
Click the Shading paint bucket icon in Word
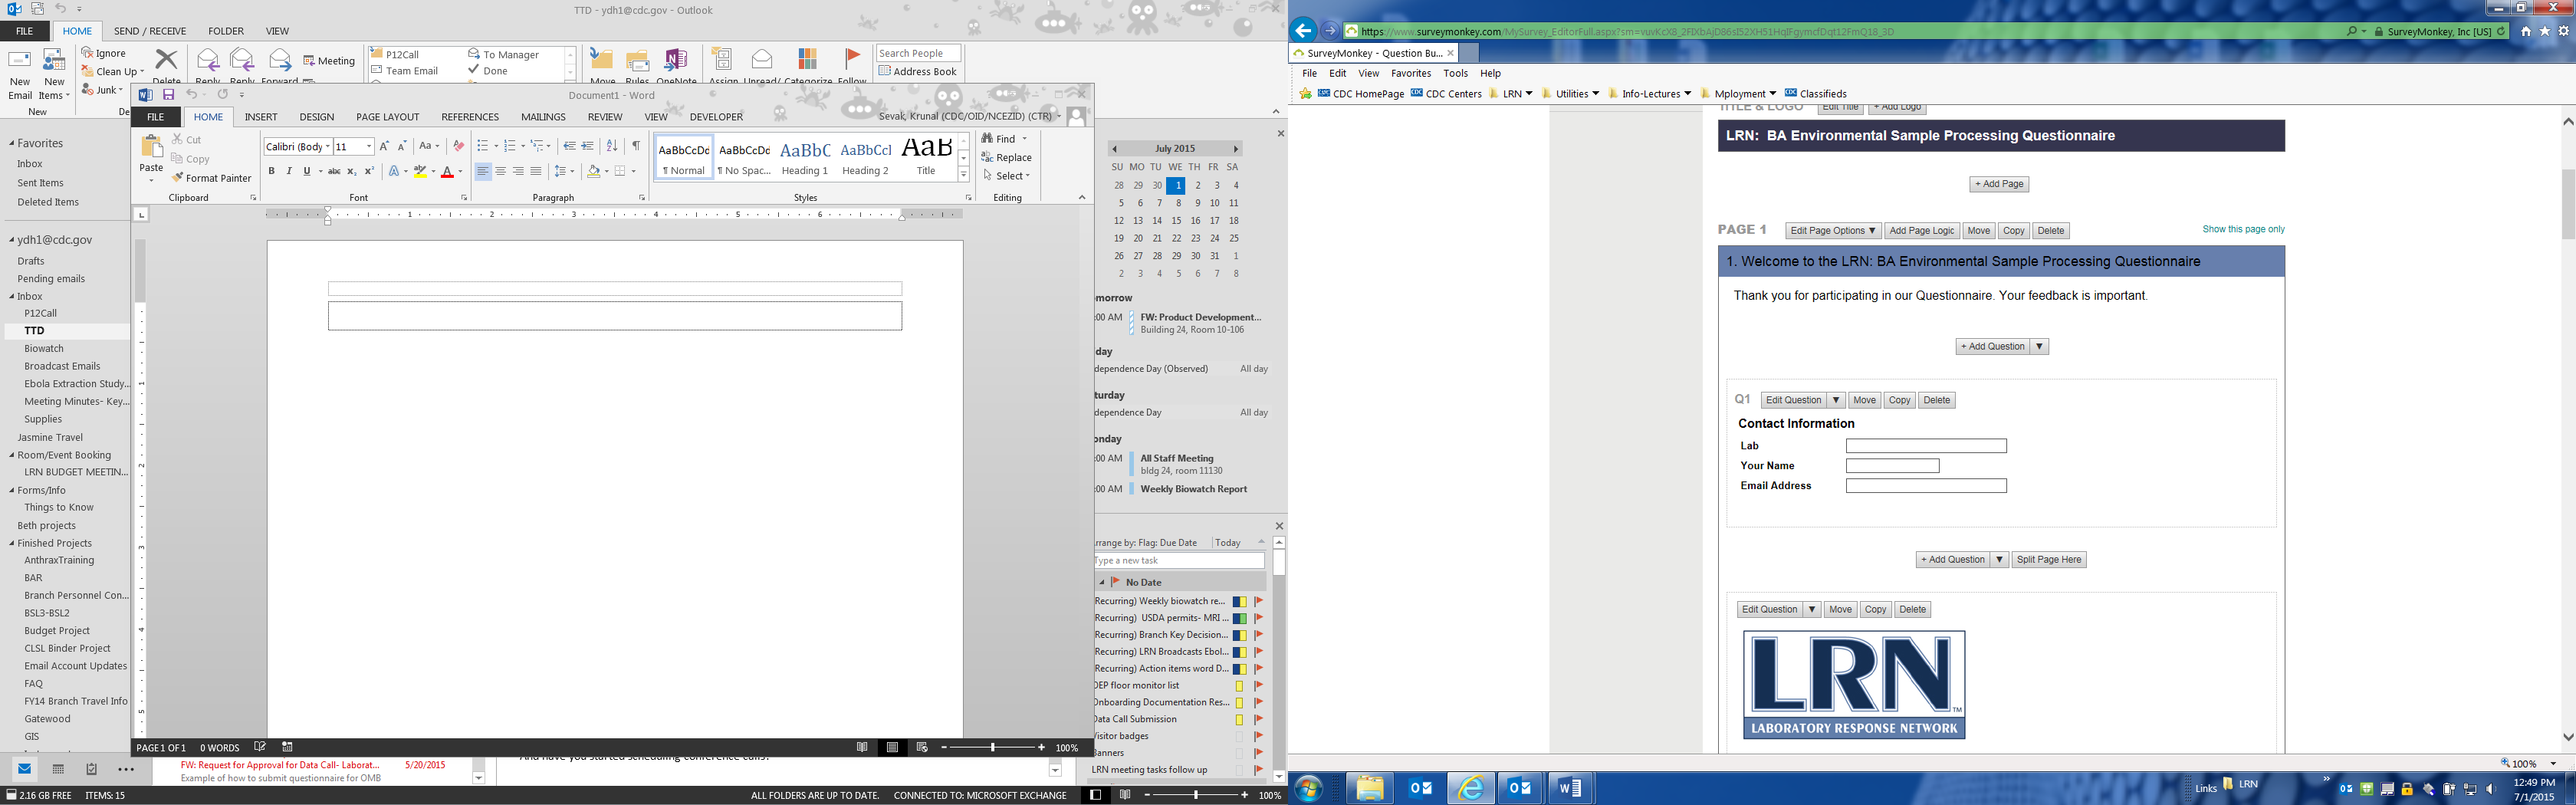point(593,171)
